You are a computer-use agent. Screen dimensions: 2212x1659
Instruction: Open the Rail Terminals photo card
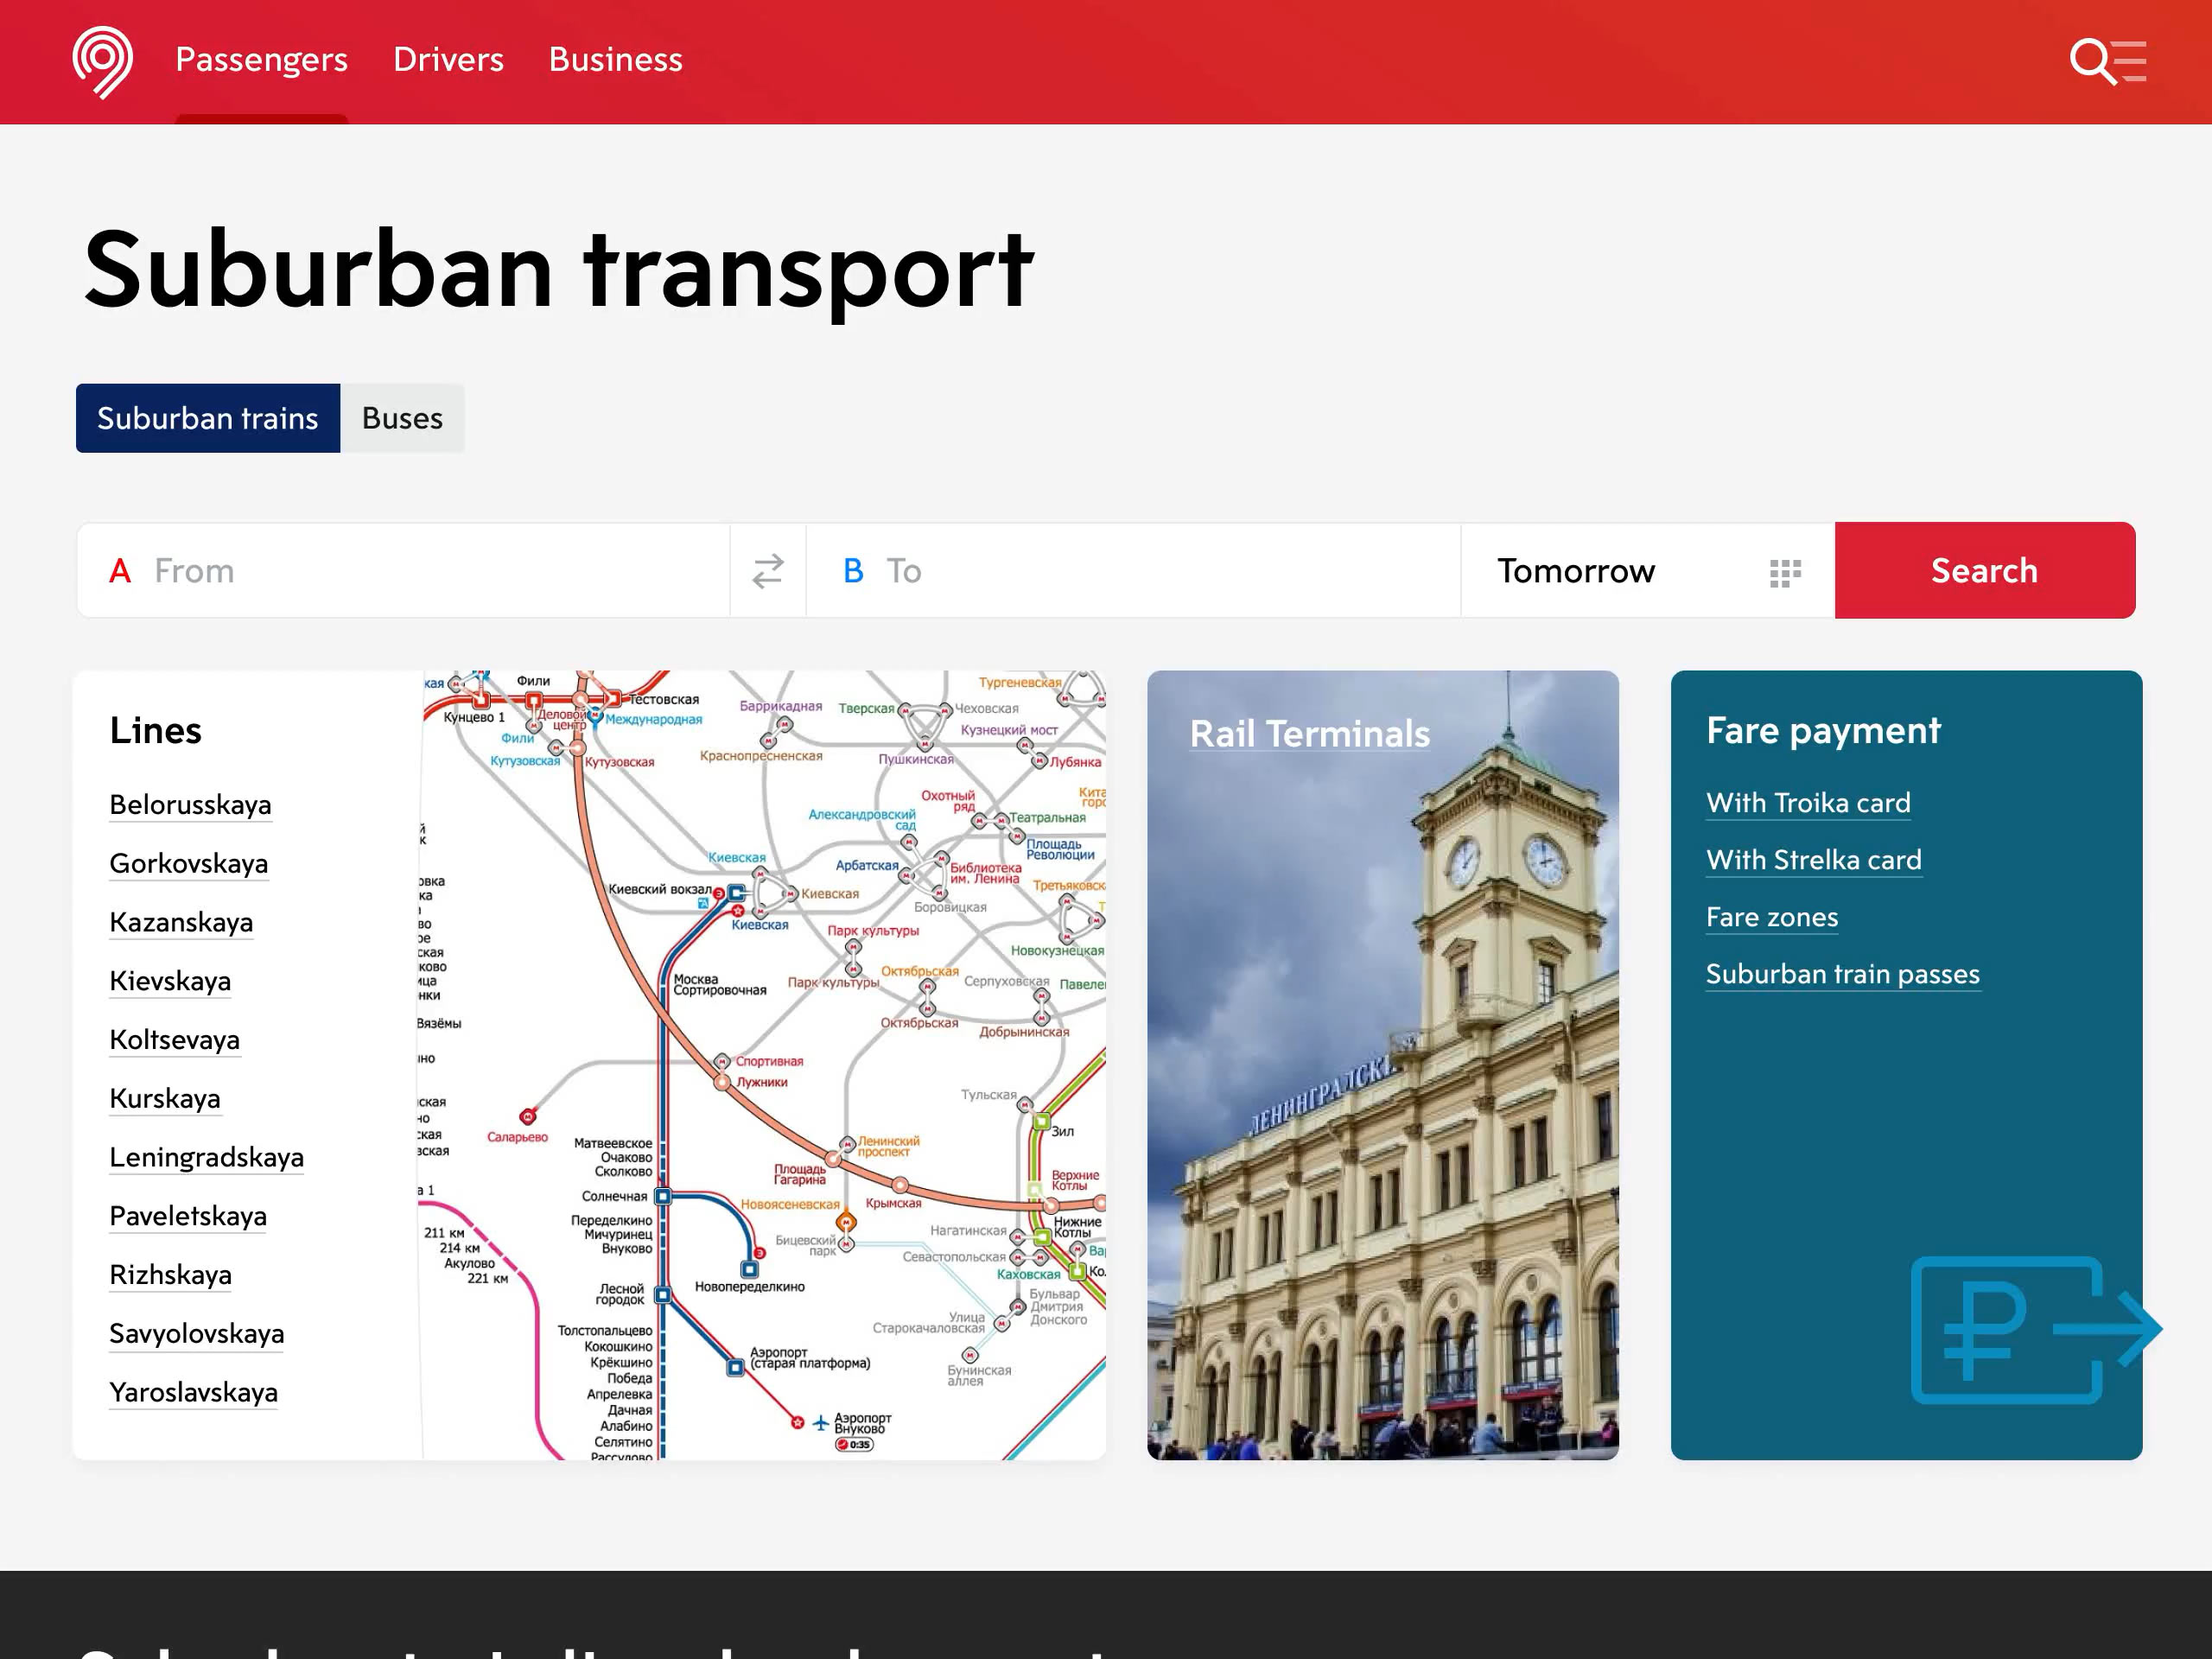pyautogui.click(x=1382, y=1065)
